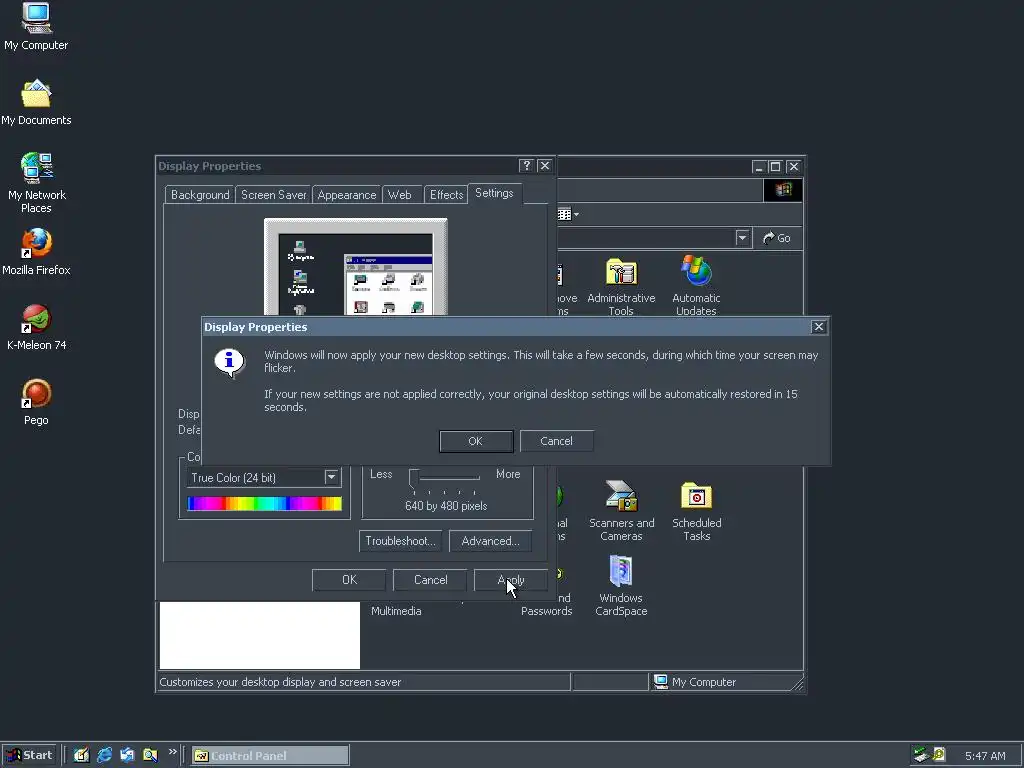
Task: Click Windows flag logo in Control Panel toolbar
Action: [x=783, y=190]
